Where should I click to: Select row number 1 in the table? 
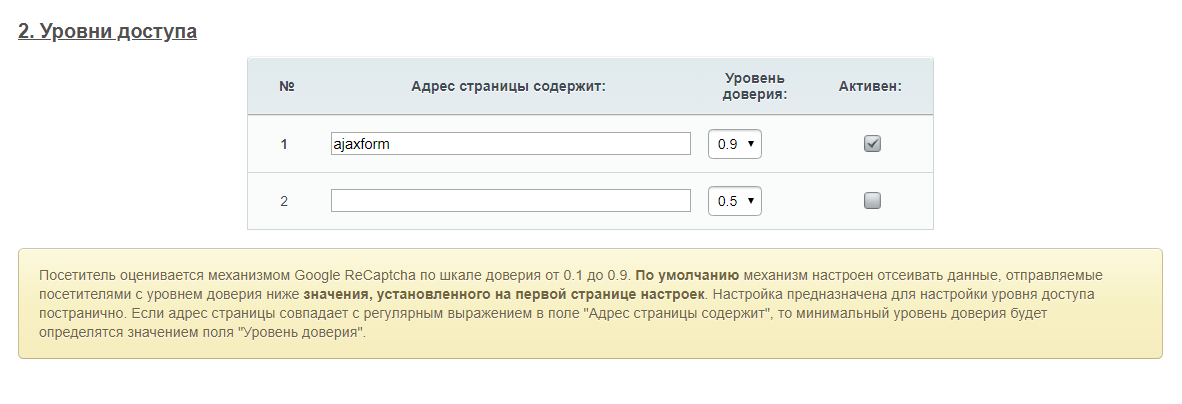coord(284,144)
